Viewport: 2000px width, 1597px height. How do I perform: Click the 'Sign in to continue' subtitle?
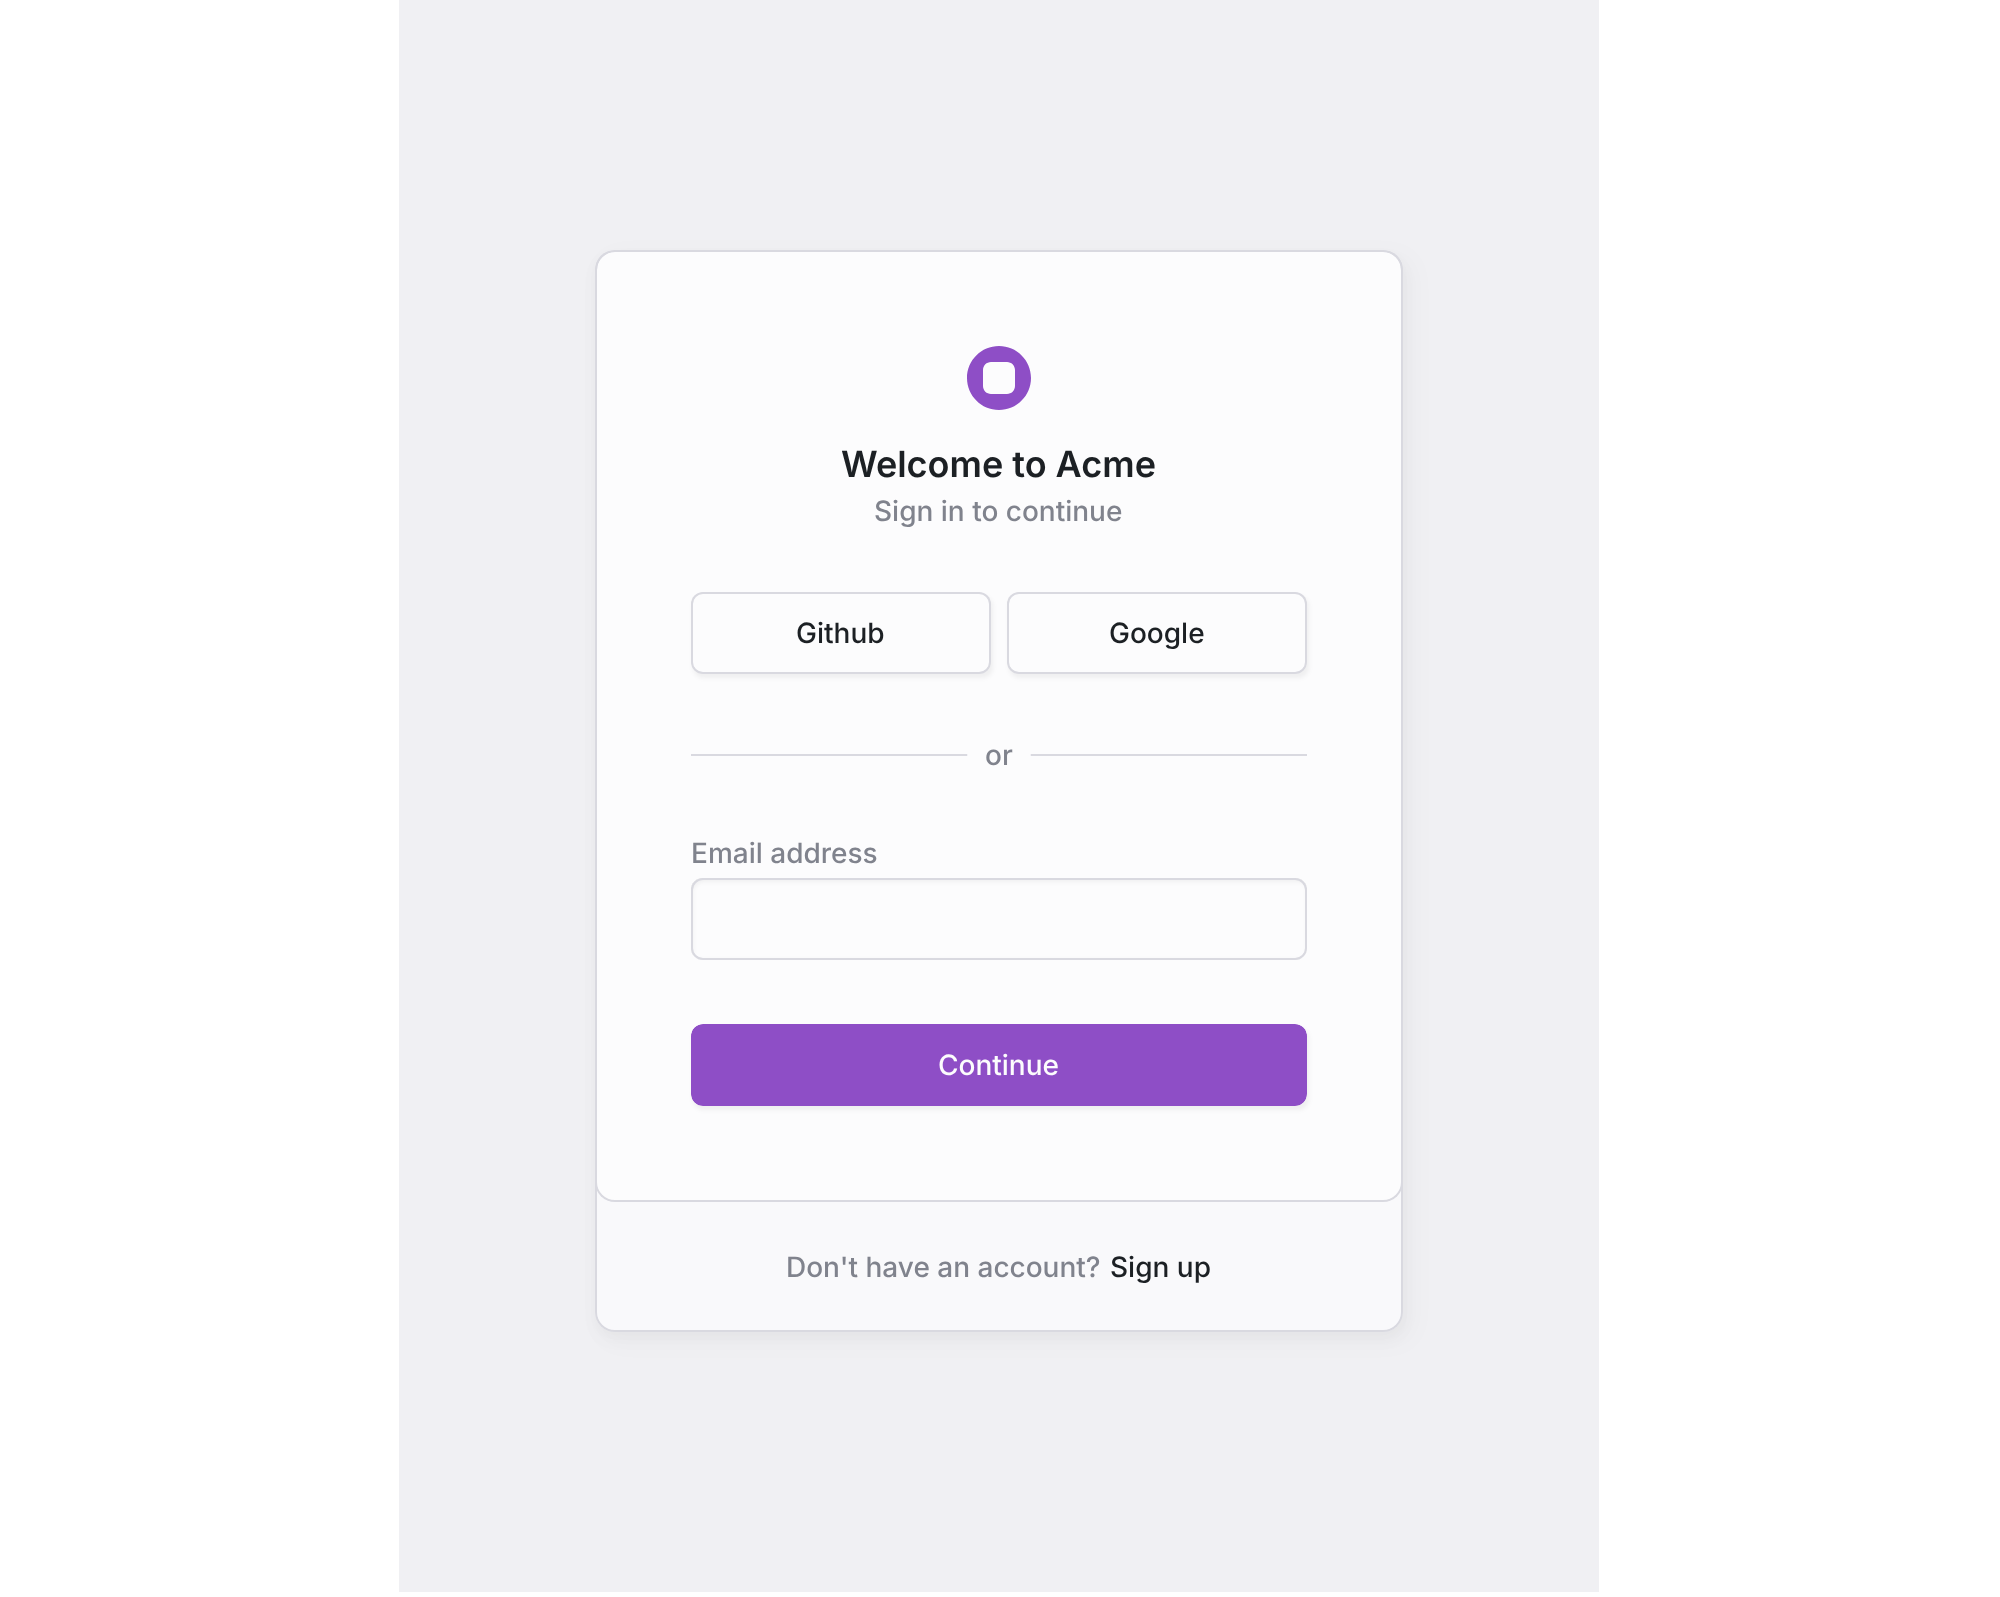(998, 511)
